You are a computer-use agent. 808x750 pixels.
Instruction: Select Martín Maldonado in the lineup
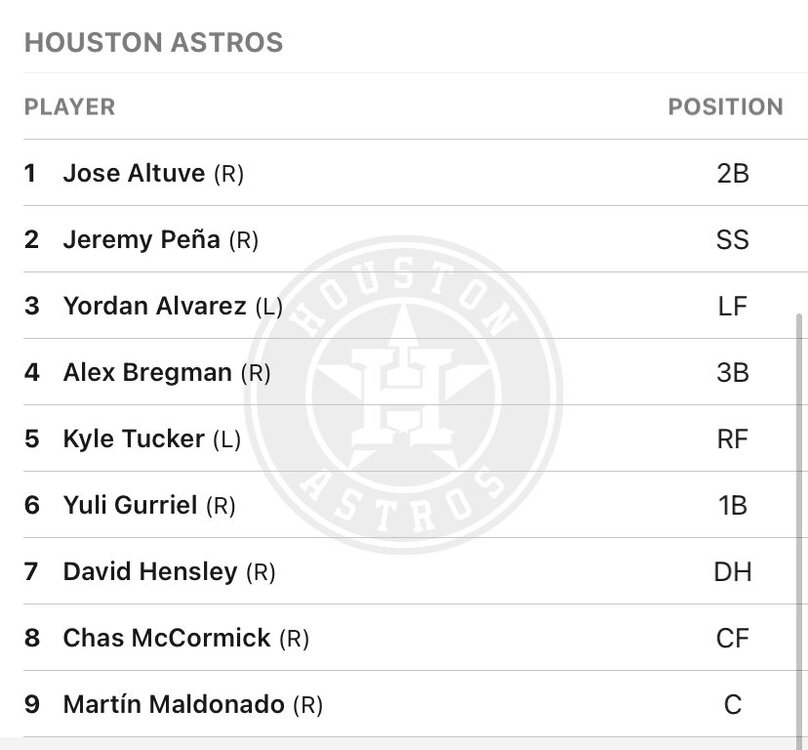173,705
